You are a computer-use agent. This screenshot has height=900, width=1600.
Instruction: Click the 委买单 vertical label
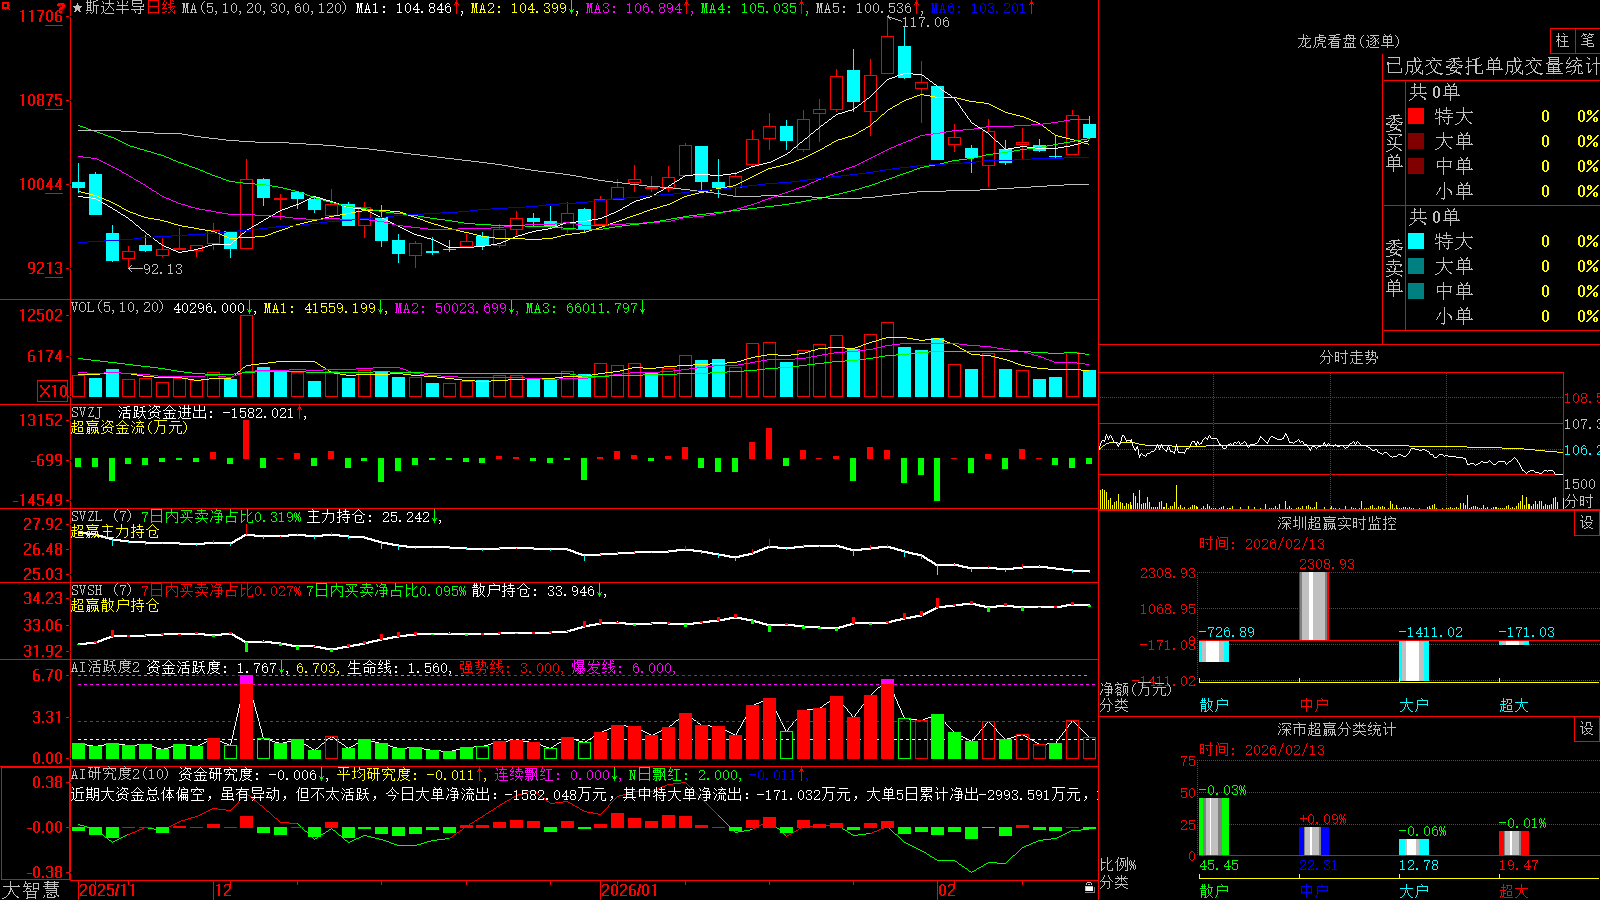[x=1394, y=142]
